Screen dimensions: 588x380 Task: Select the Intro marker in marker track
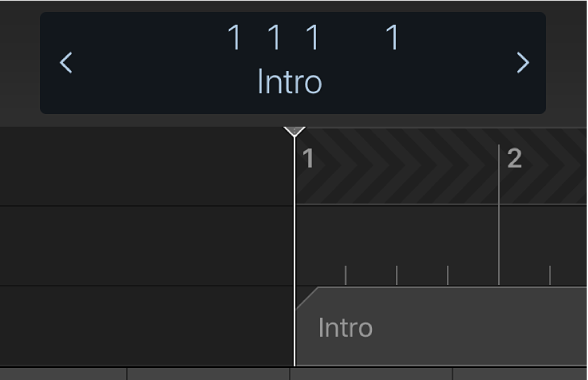point(441,326)
